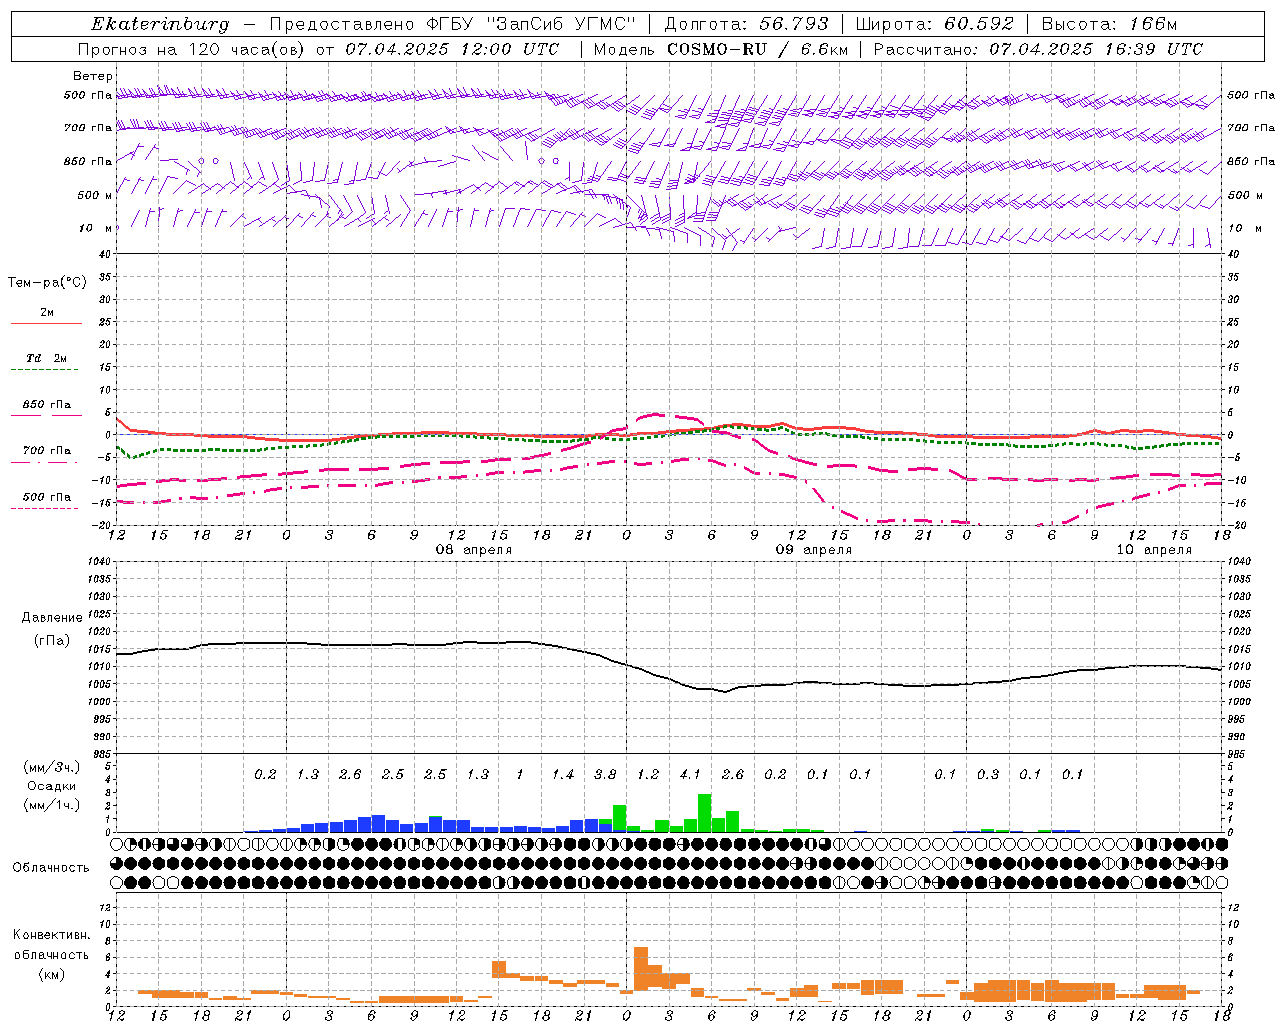This screenshot has height=1024, width=1280.
Task: Click the "Высота: 166м" header field
Action: click(x=1109, y=24)
